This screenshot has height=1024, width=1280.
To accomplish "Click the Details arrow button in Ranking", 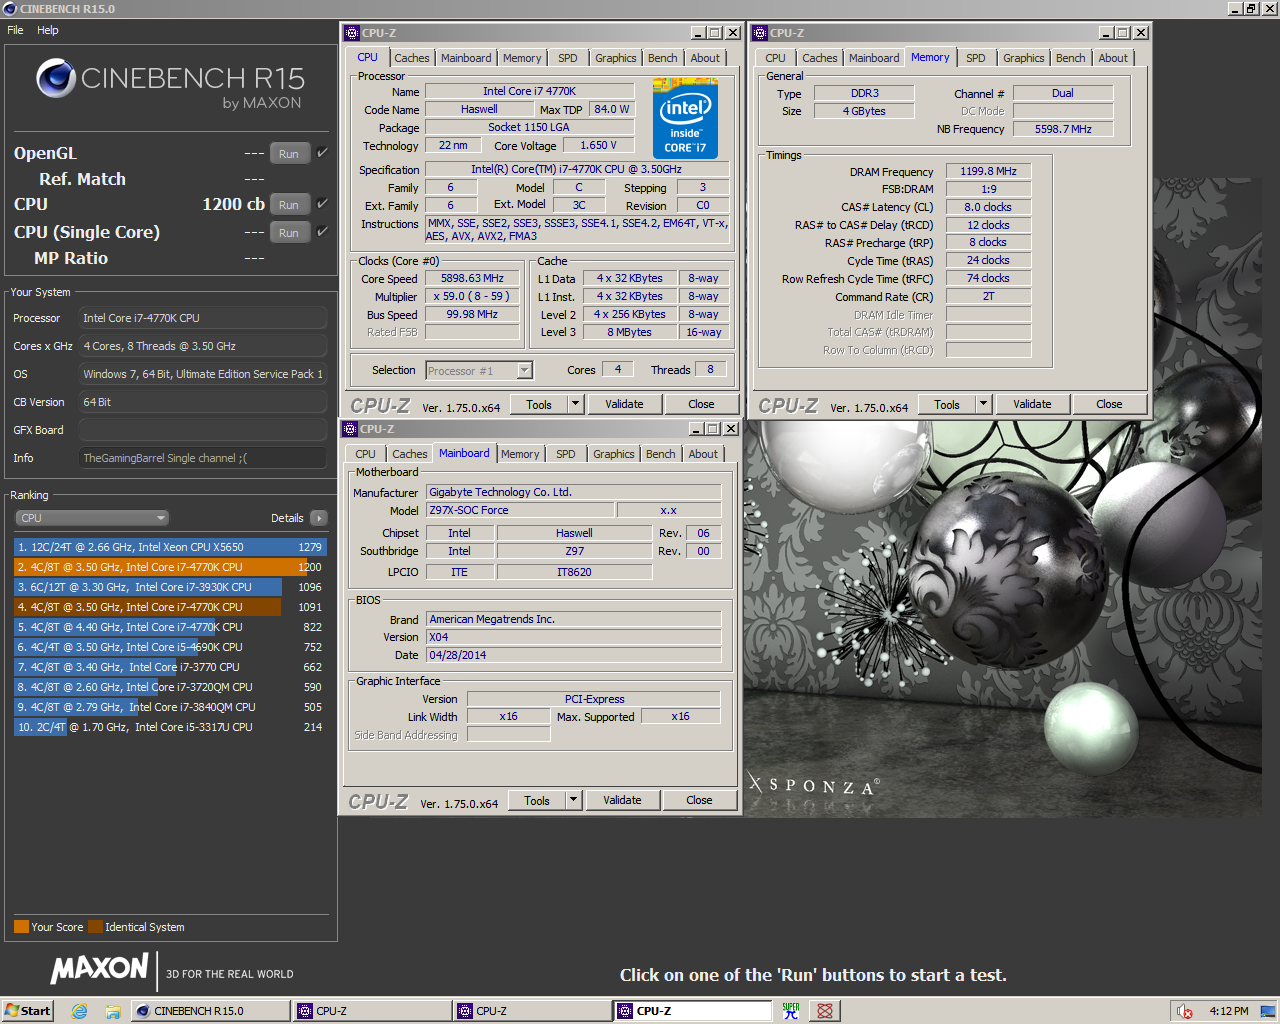I will coord(319,518).
